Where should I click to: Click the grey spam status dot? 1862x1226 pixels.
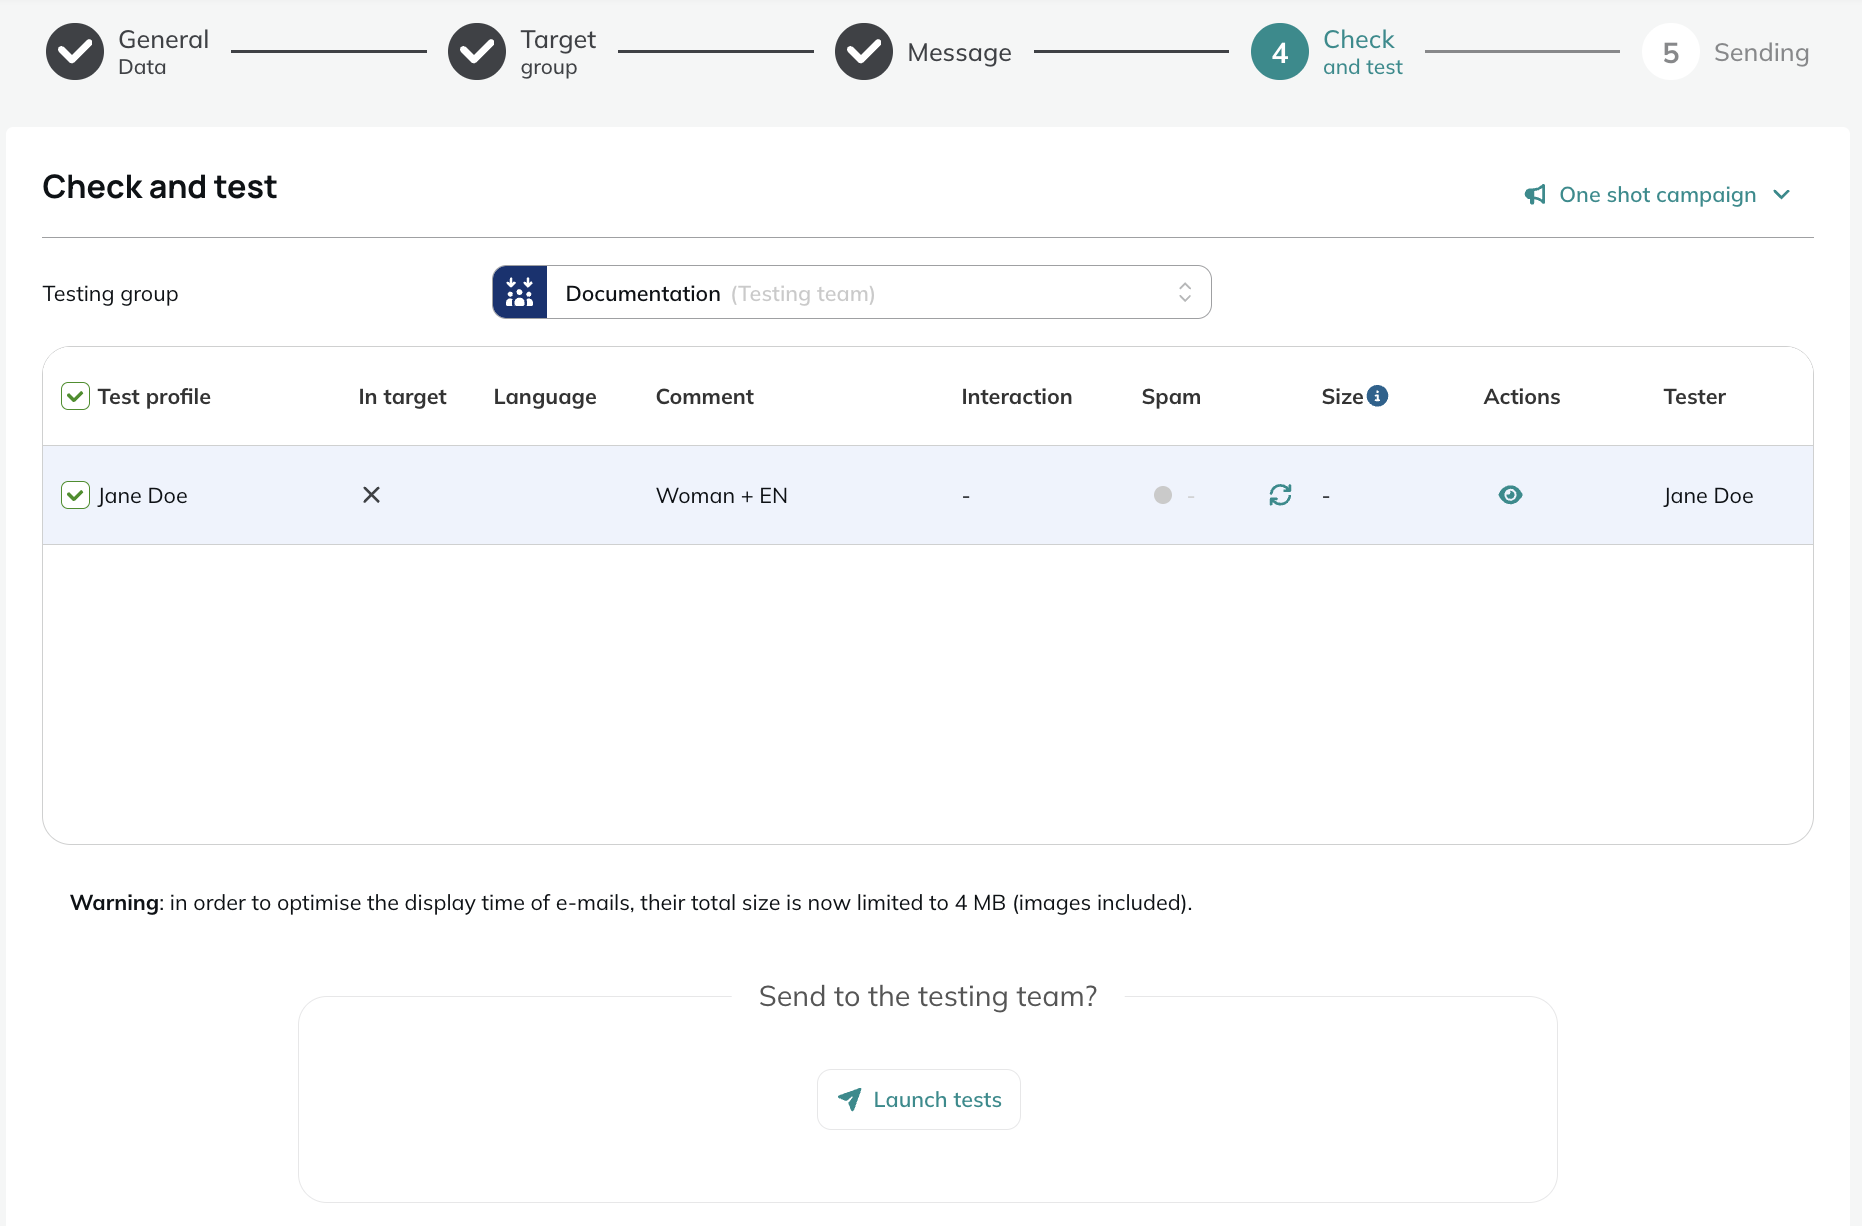click(1162, 495)
